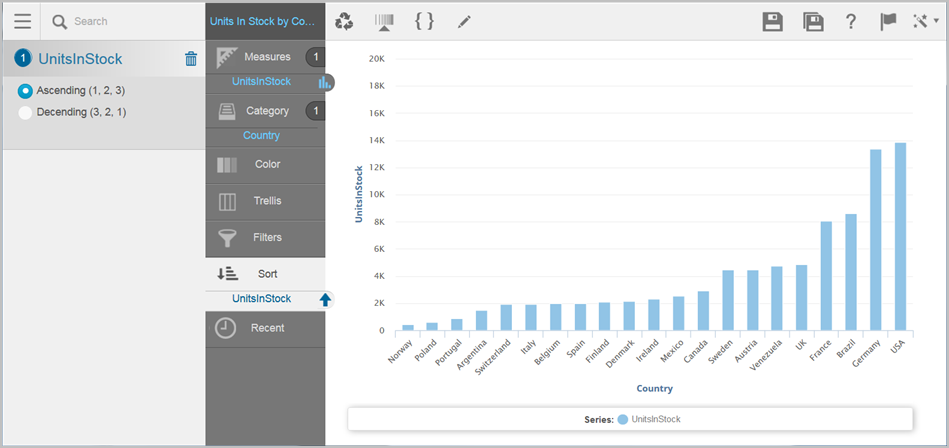Screen dimensions: 949x448
Task: Click the curly braces icon
Action: (424, 21)
